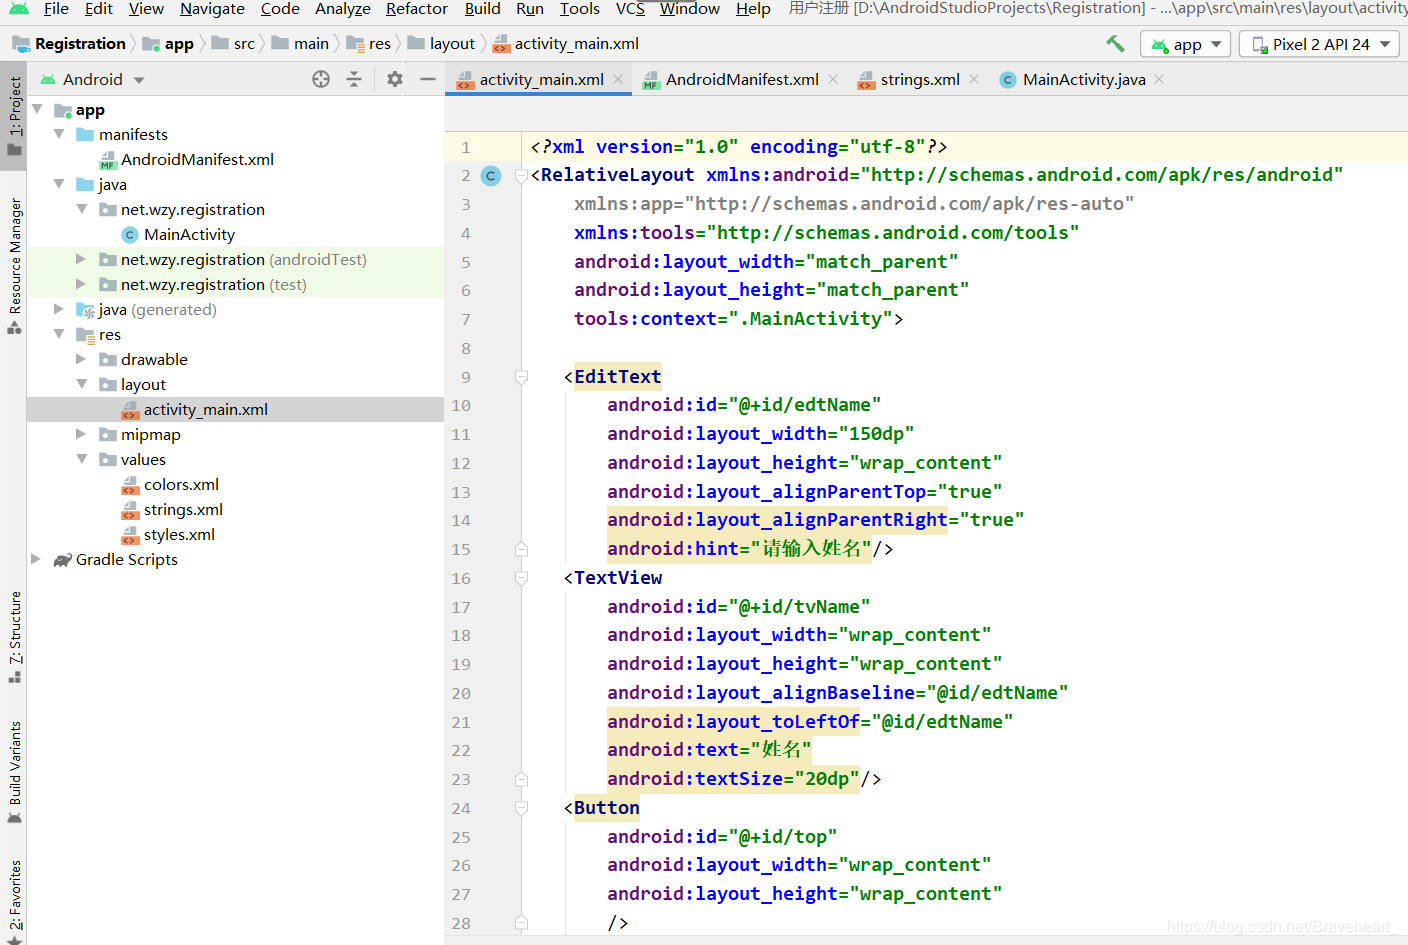Collapse the java folder

click(x=59, y=184)
